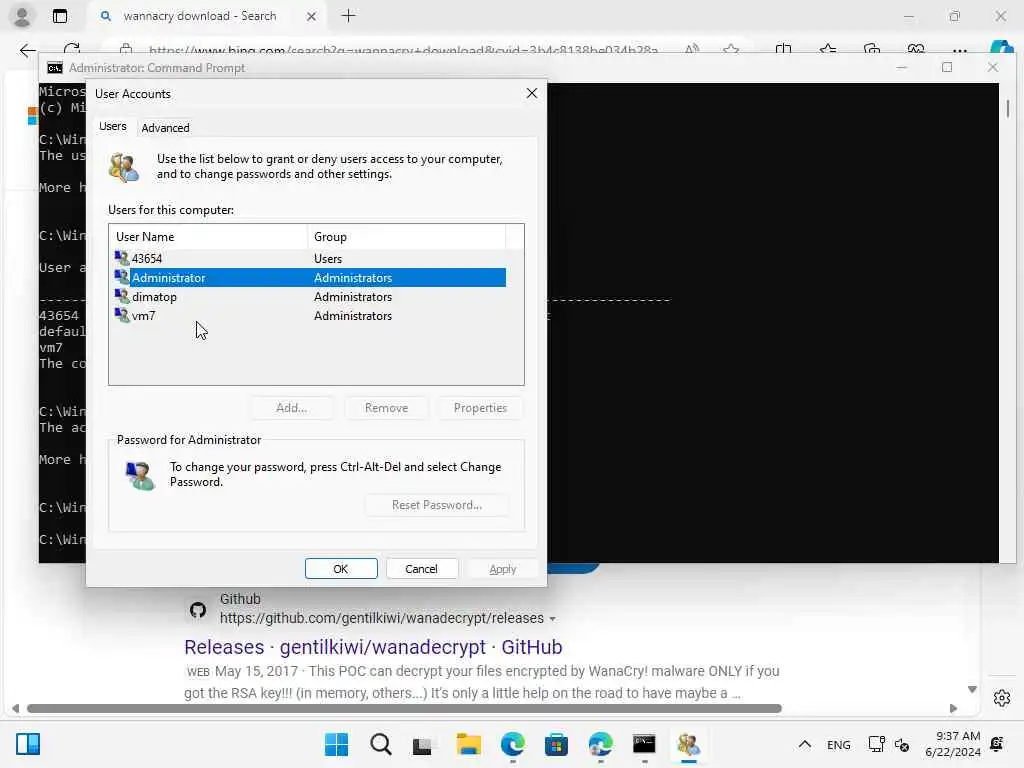Open page settings gear icon
Image resolution: width=1024 pixels, height=768 pixels.
pyautogui.click(x=1002, y=698)
